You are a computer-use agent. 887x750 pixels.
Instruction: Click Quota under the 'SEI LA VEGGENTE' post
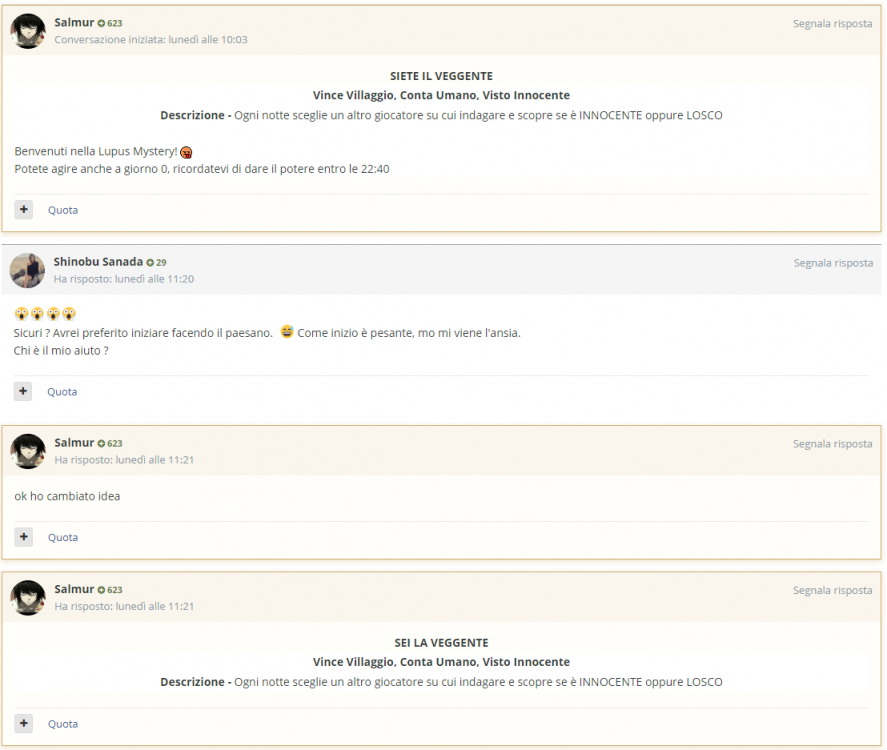click(63, 723)
